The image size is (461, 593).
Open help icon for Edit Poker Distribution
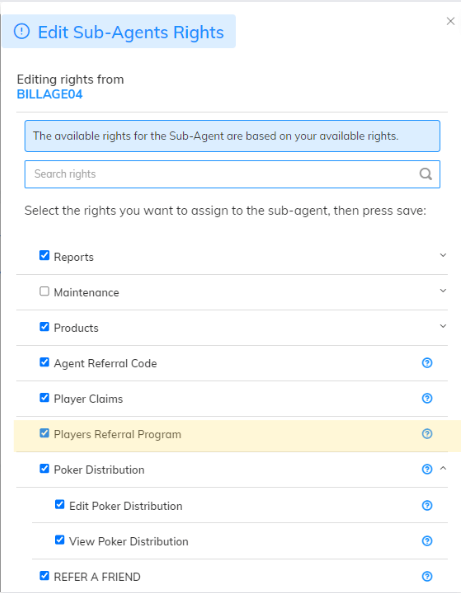(x=427, y=506)
